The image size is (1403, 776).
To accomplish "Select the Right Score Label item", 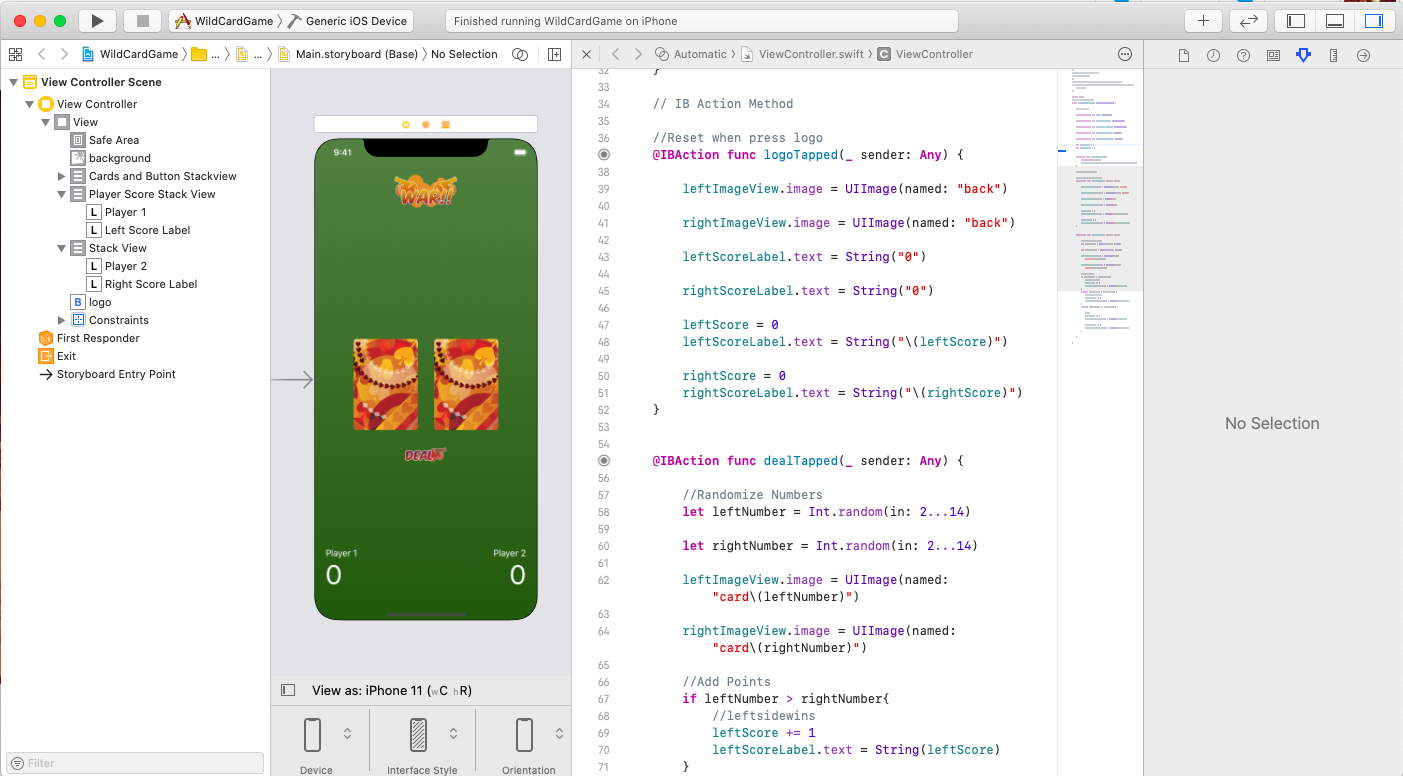I will pos(150,284).
